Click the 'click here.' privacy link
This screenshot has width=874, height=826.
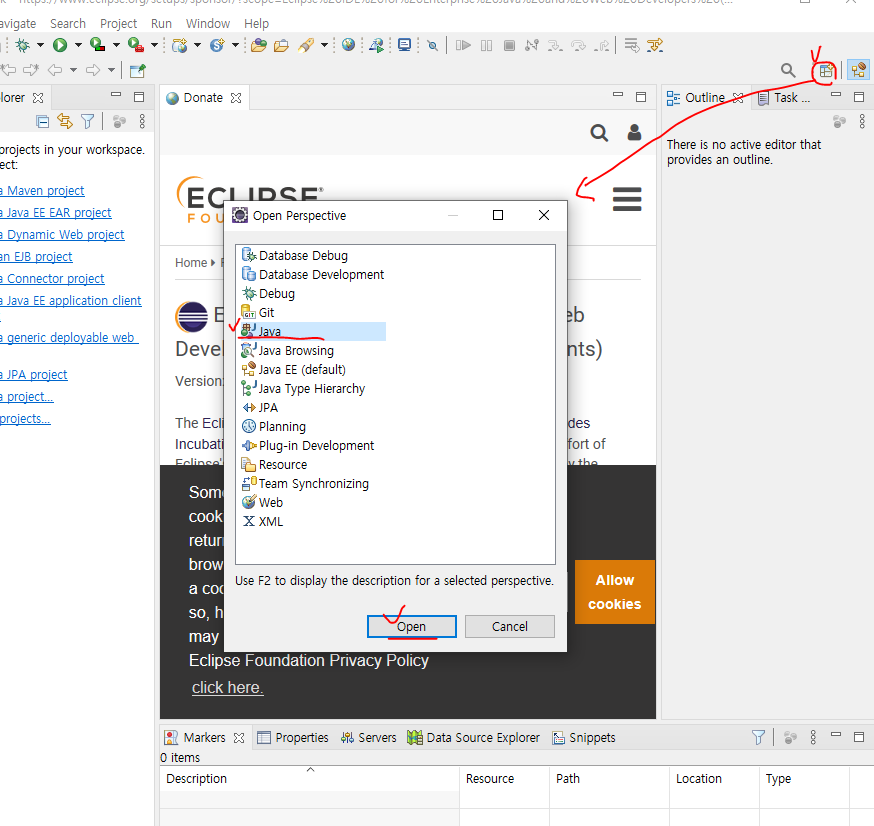click(x=227, y=688)
